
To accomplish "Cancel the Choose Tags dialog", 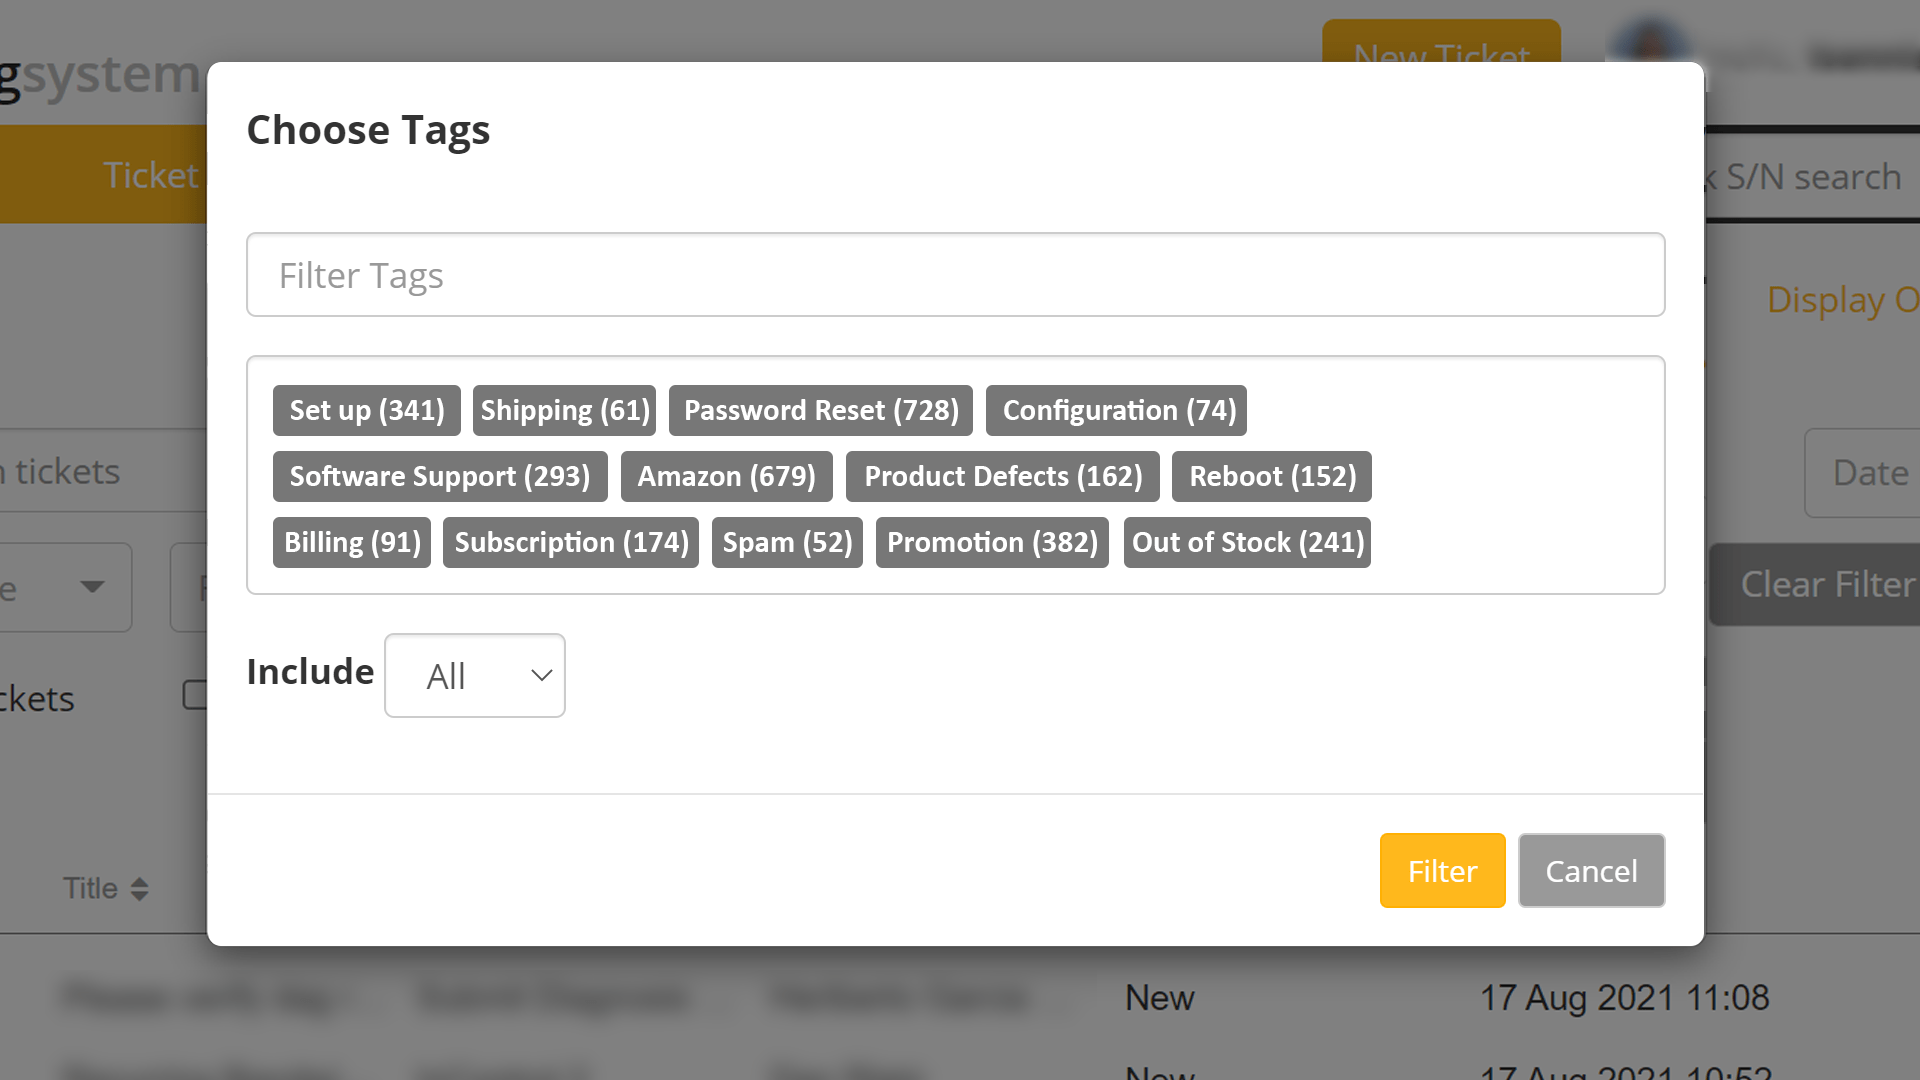I will (1591, 871).
